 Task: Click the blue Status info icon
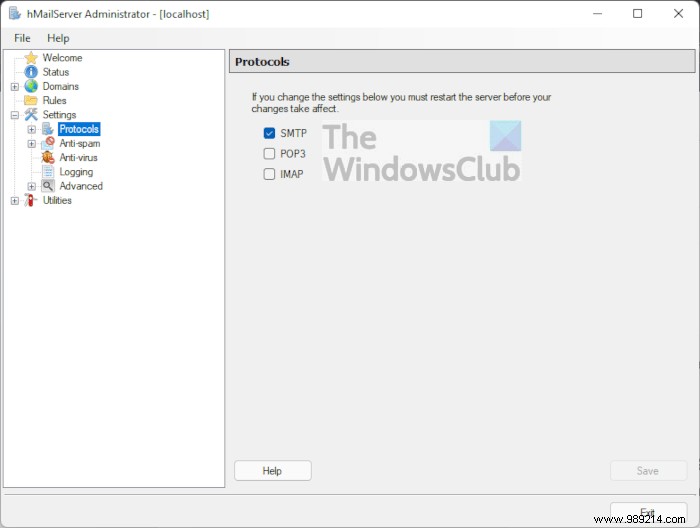[x=31, y=72]
